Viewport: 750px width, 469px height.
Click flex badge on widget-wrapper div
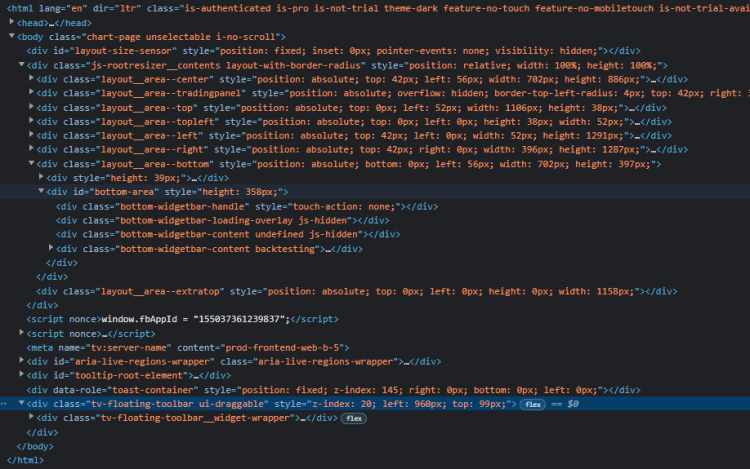pos(353,418)
